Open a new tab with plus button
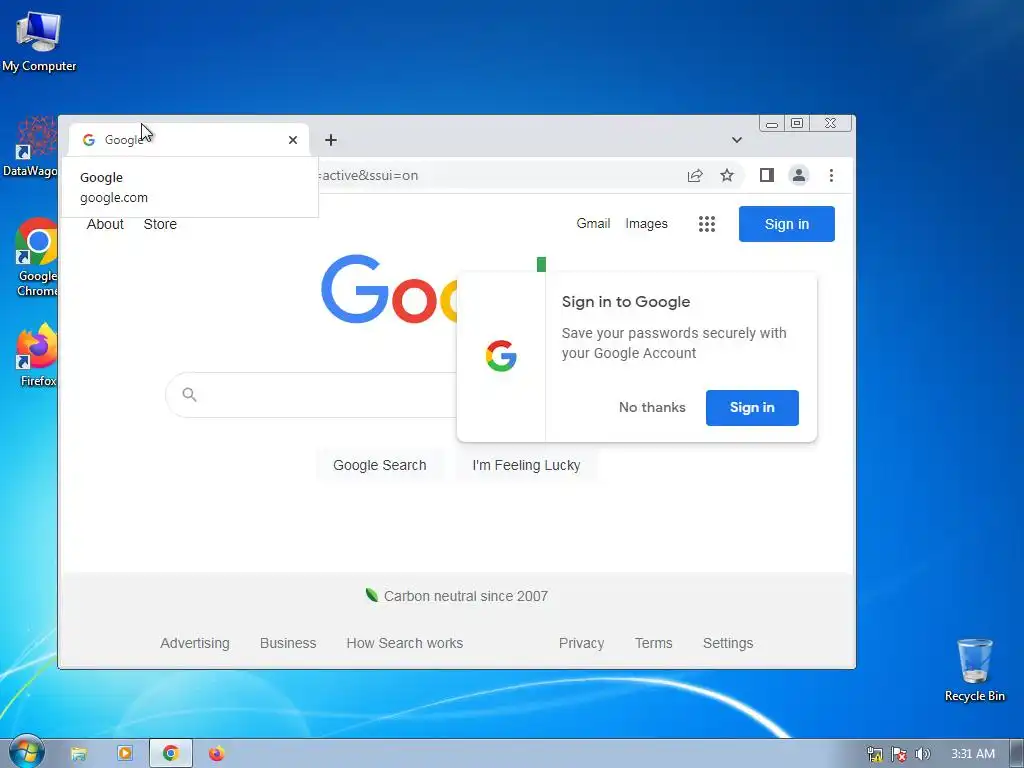Image resolution: width=1024 pixels, height=768 pixels. [331, 140]
